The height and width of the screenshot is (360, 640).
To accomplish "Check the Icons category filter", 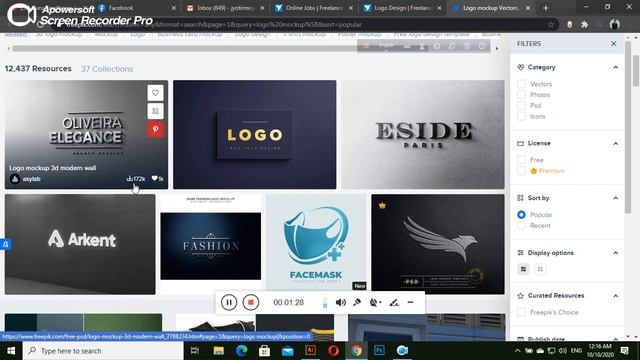I will [521, 116].
